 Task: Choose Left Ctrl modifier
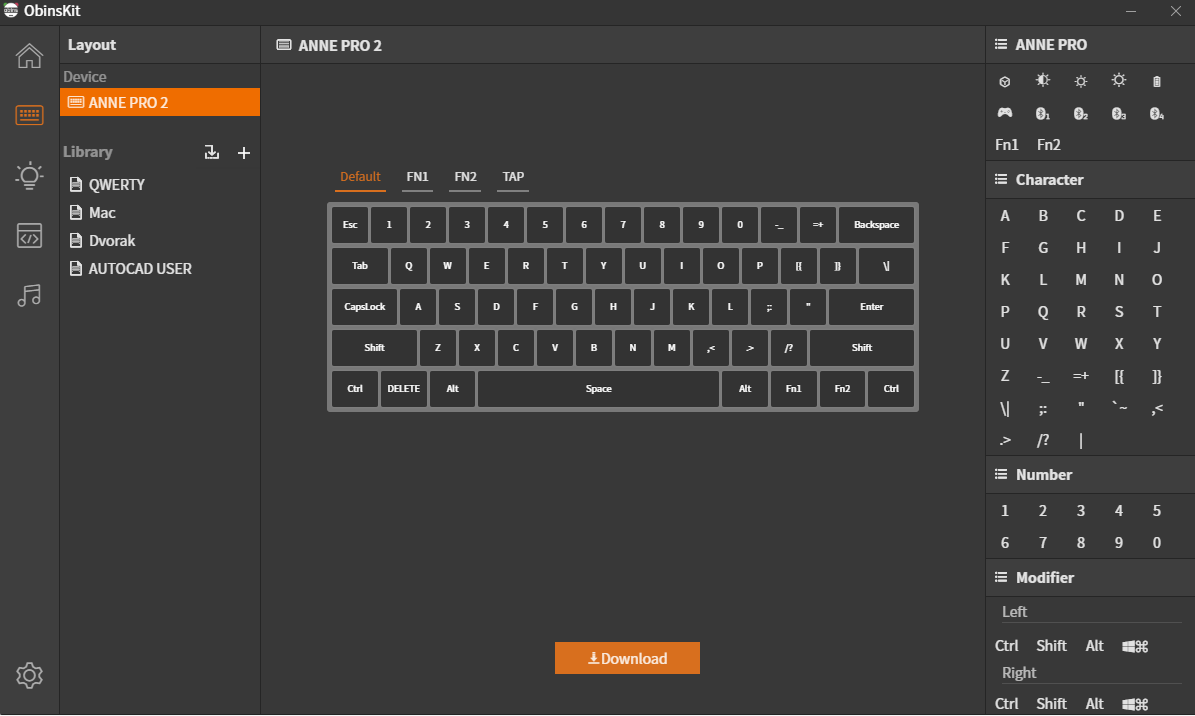point(1007,646)
